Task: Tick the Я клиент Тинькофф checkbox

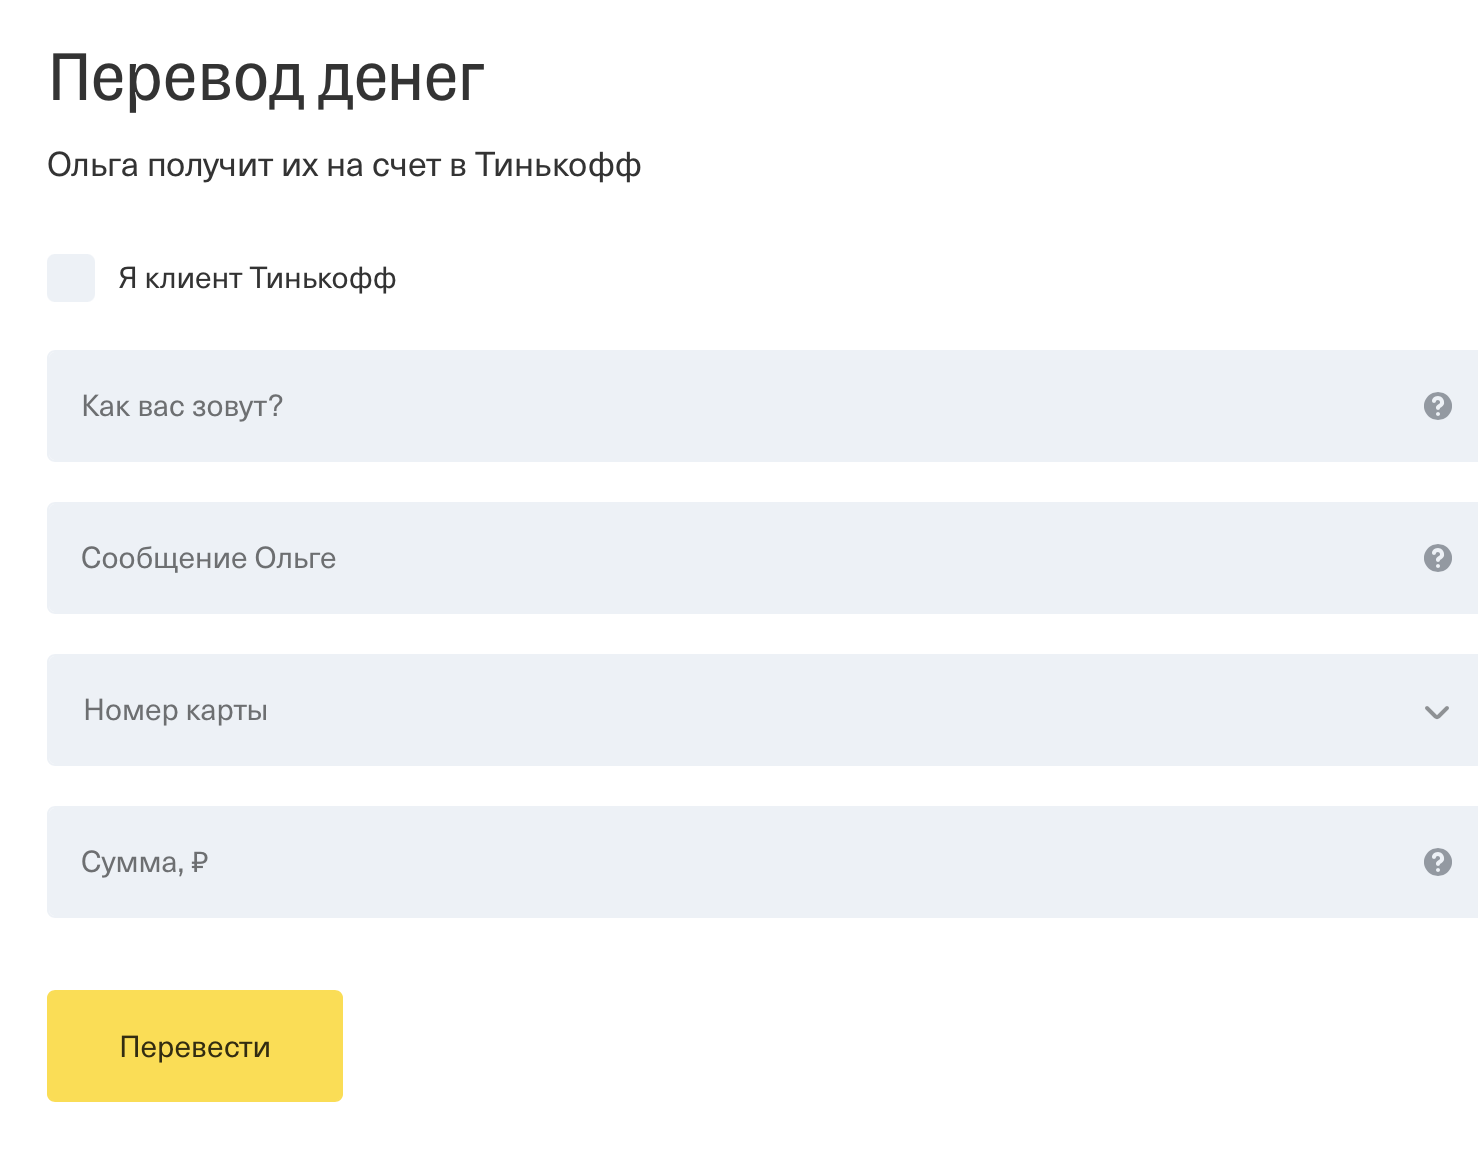Action: 71,278
